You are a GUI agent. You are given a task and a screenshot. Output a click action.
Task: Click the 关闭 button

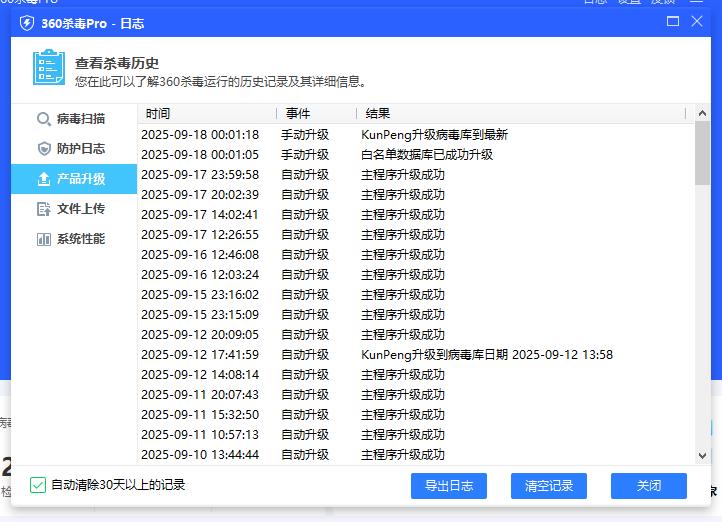click(x=649, y=486)
